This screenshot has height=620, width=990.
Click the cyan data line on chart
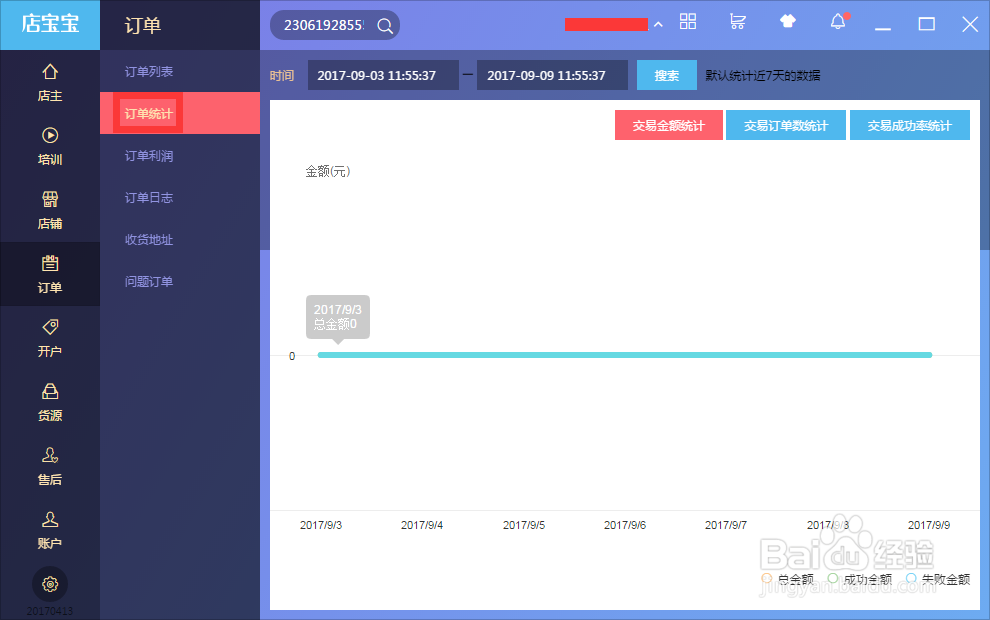[624, 355]
